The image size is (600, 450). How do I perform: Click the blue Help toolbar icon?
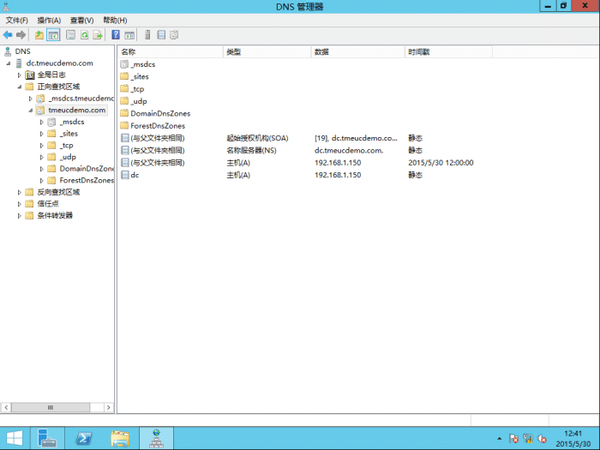click(116, 35)
